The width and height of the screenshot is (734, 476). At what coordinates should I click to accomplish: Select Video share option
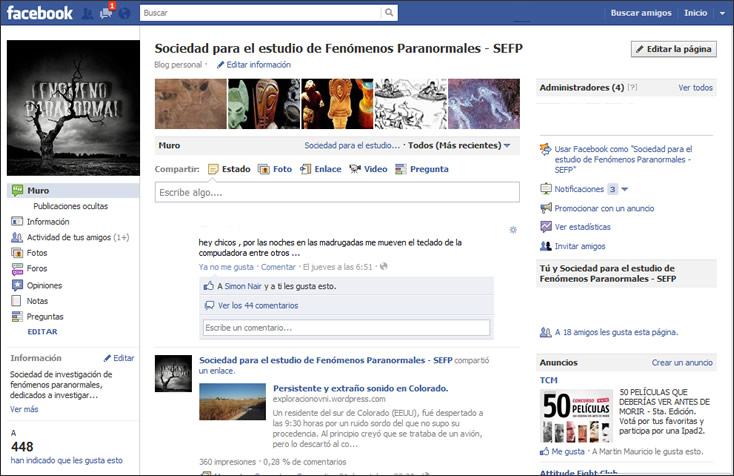pos(368,169)
